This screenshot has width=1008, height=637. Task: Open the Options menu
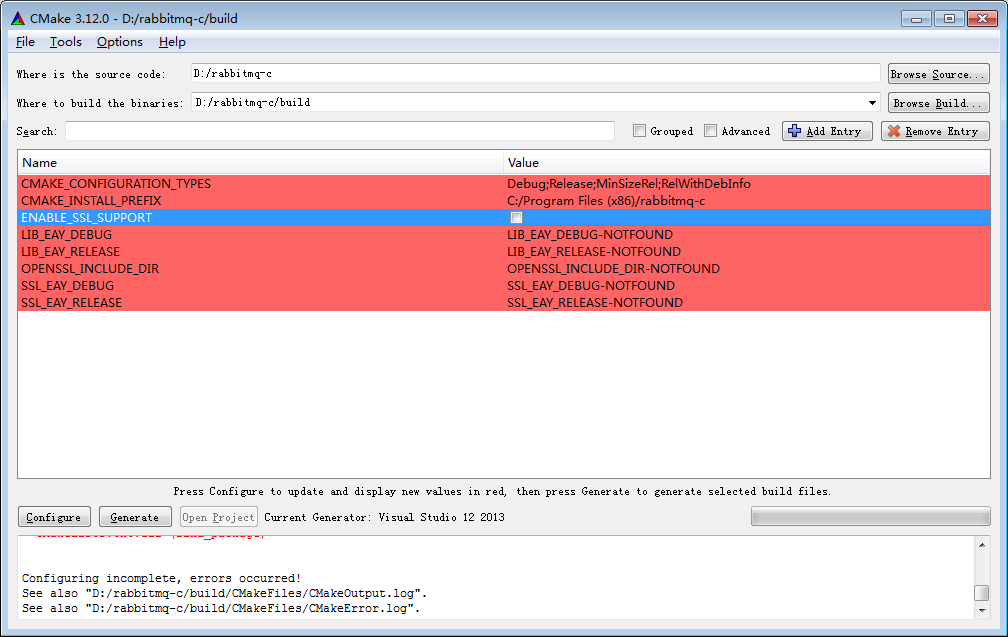tap(120, 42)
